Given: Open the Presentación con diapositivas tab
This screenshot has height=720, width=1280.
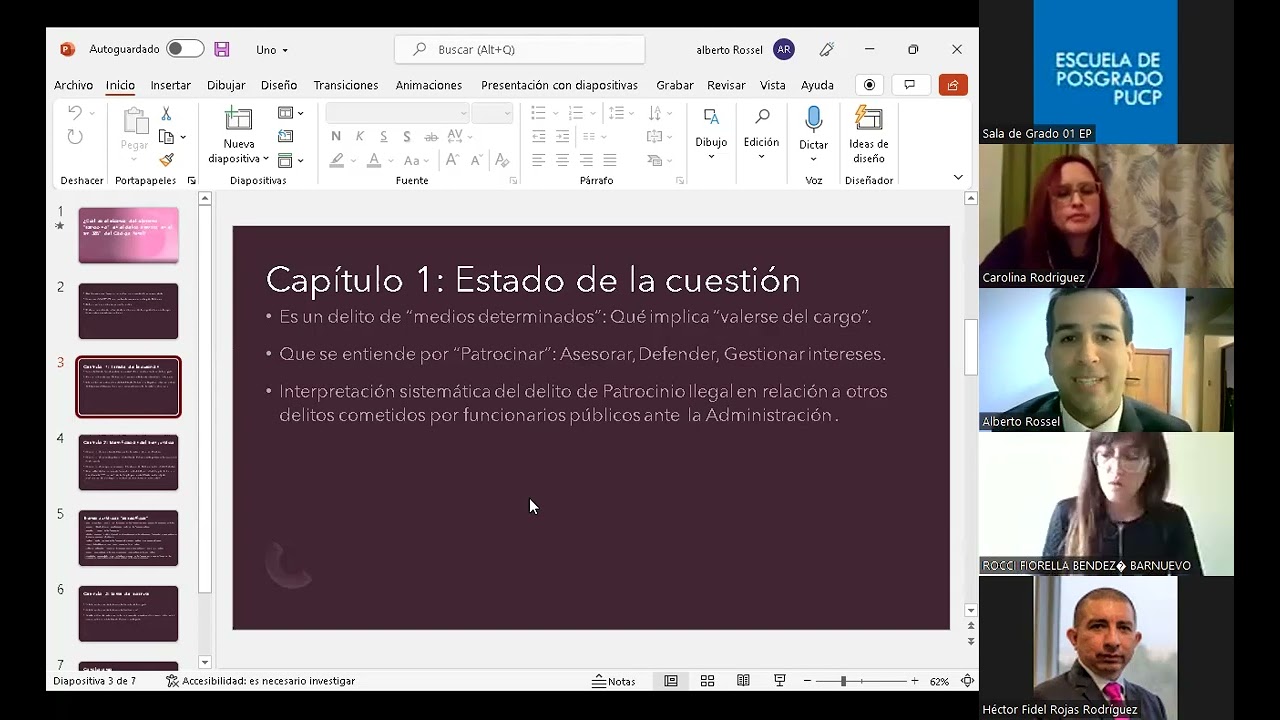Looking at the screenshot, I should pos(559,85).
